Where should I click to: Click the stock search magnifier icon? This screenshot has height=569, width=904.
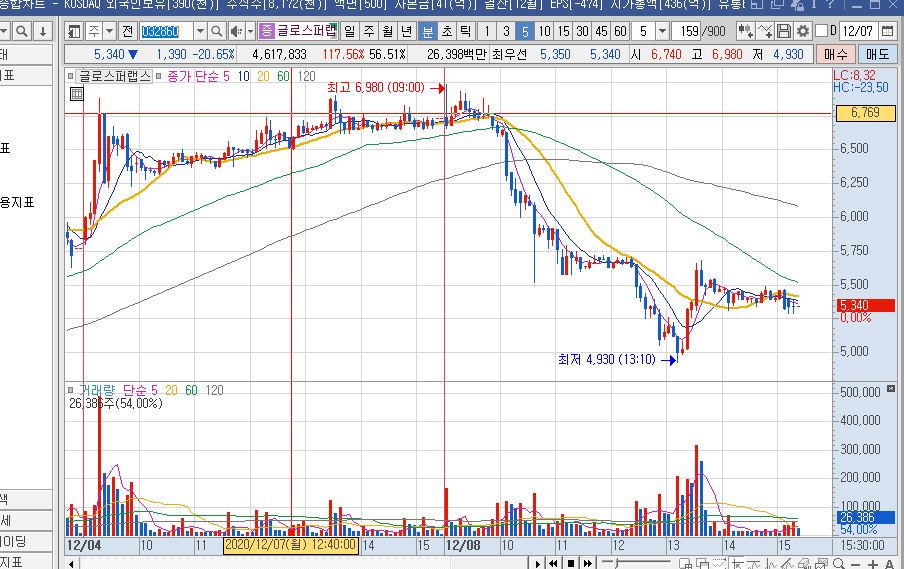pyautogui.click(x=216, y=31)
